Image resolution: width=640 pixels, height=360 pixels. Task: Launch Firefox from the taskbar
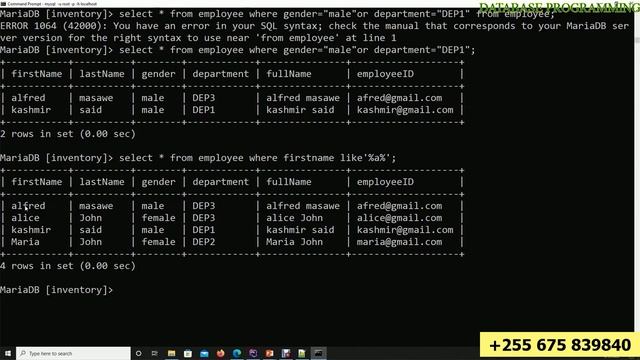click(x=220, y=353)
